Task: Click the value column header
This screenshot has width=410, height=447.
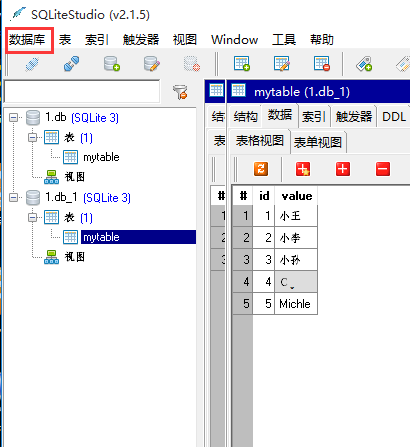Action: (296, 196)
